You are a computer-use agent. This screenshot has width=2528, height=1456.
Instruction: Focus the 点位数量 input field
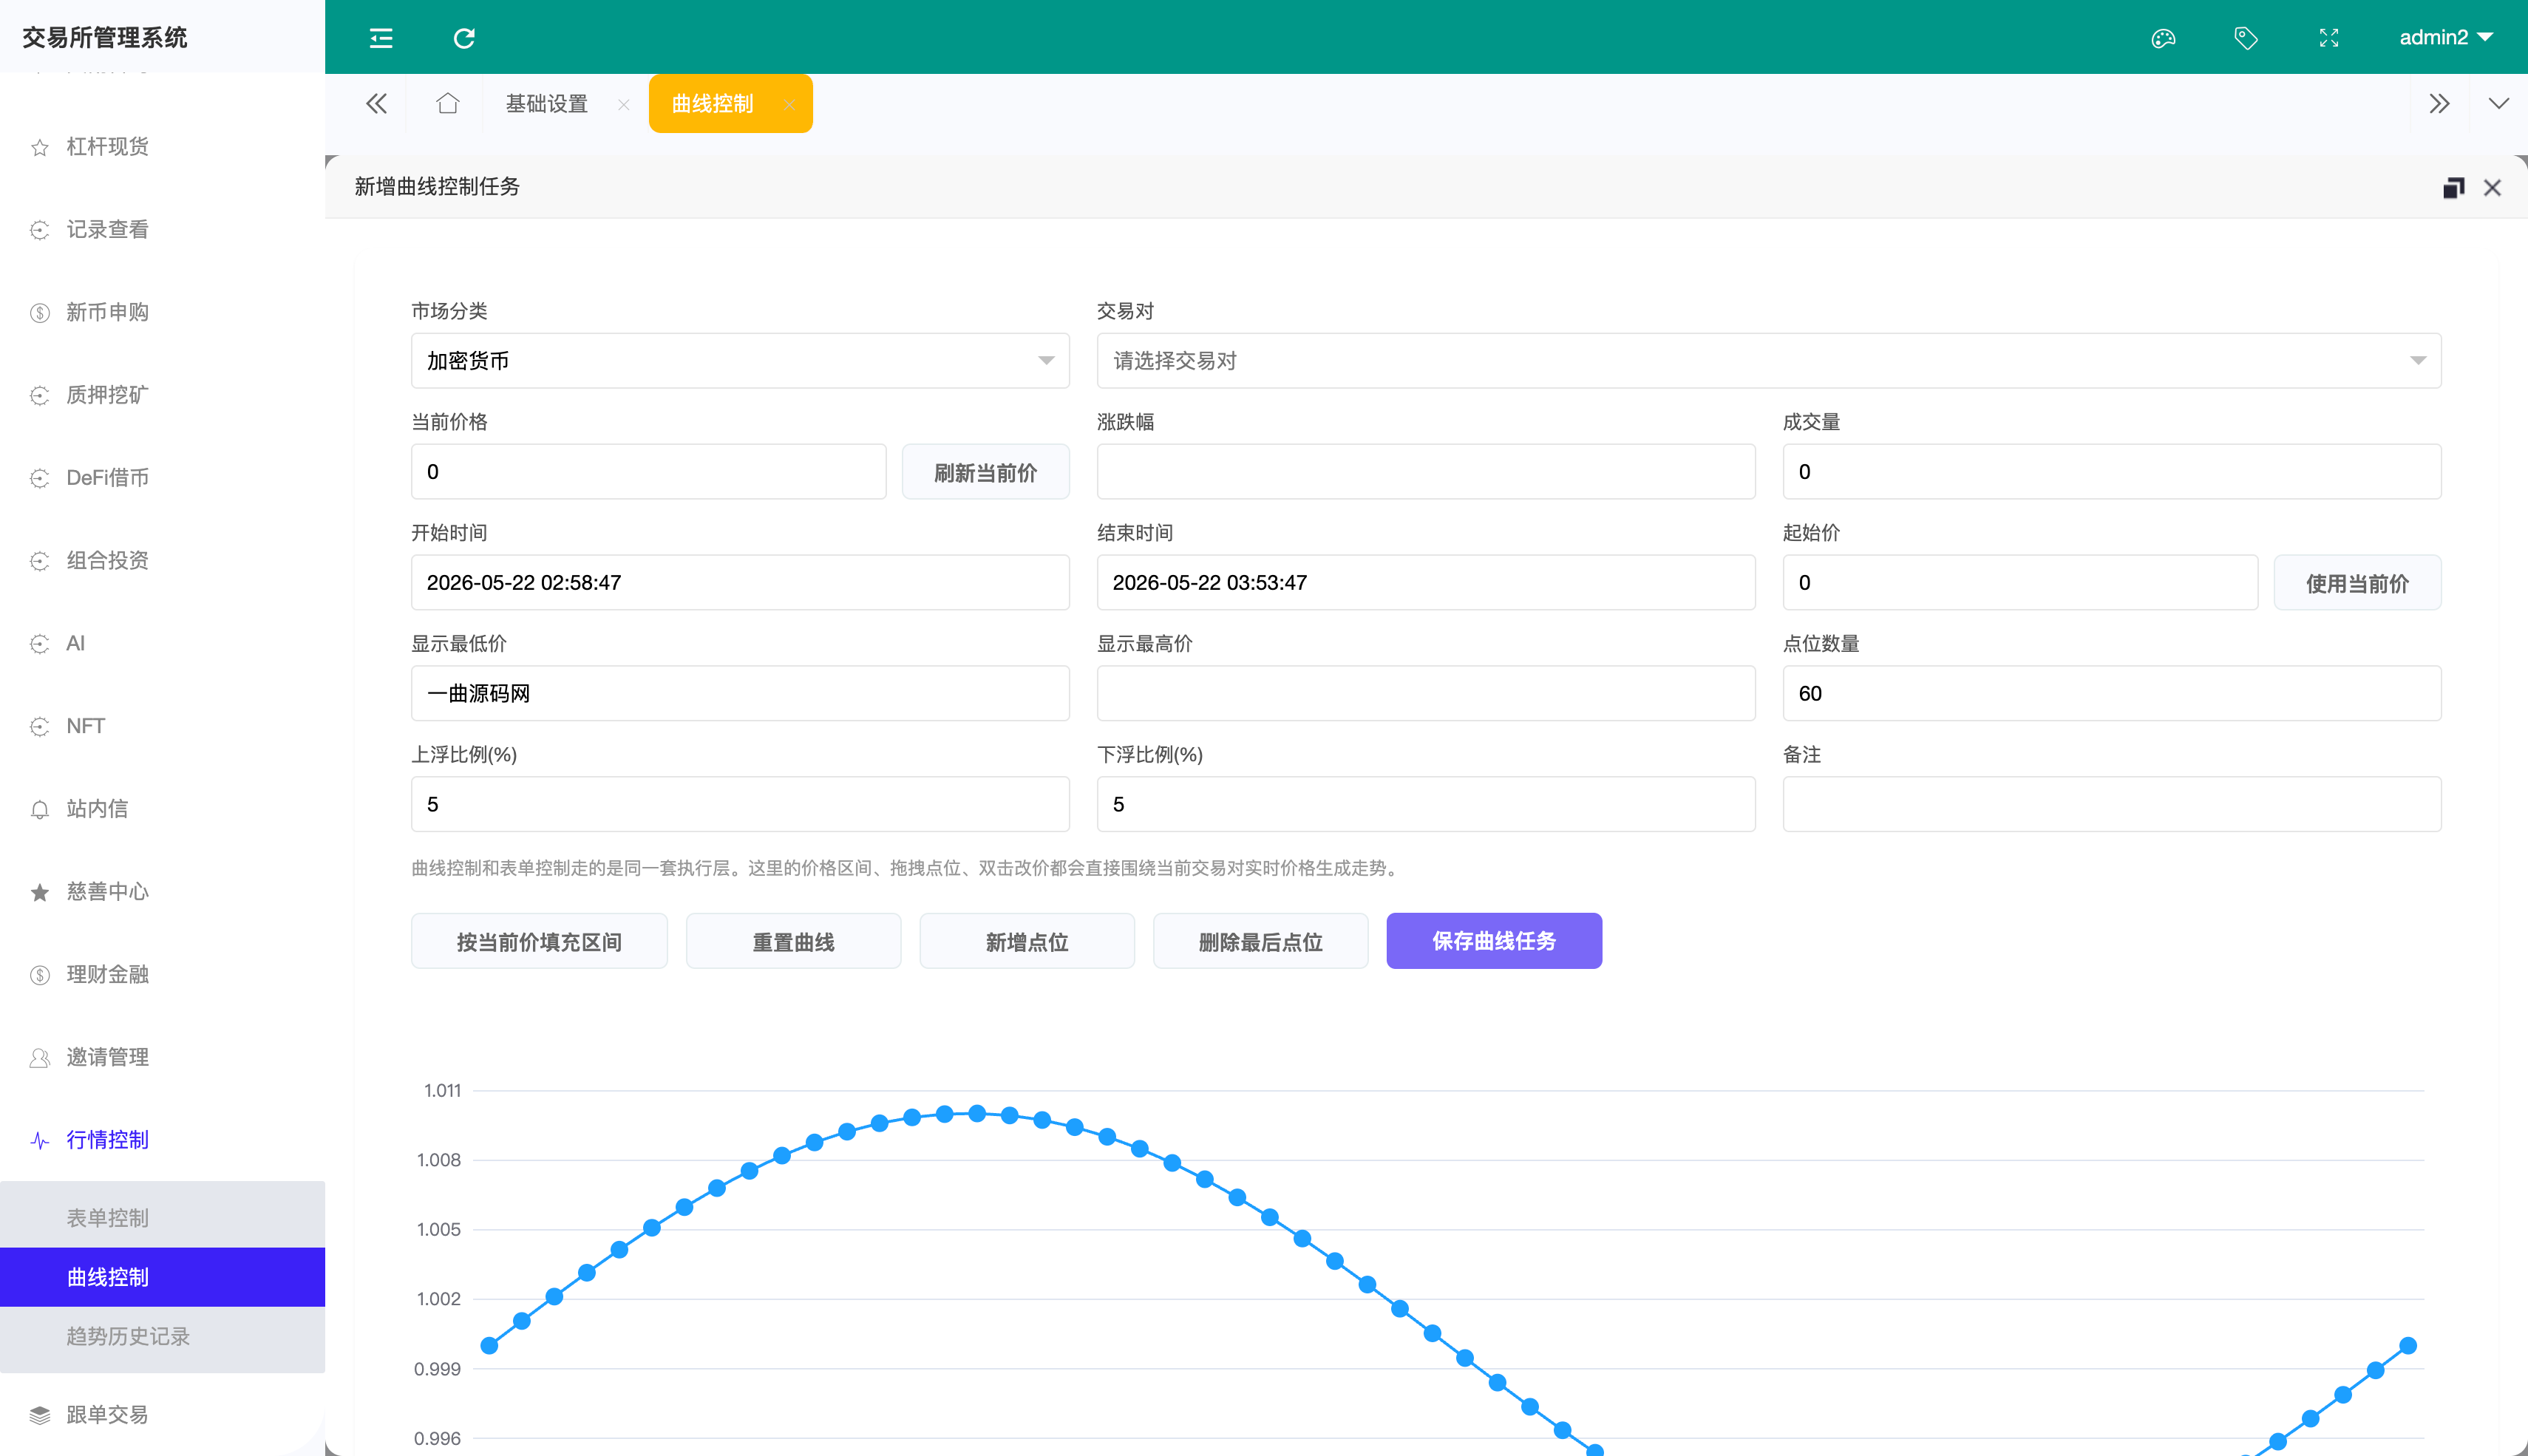click(2111, 693)
